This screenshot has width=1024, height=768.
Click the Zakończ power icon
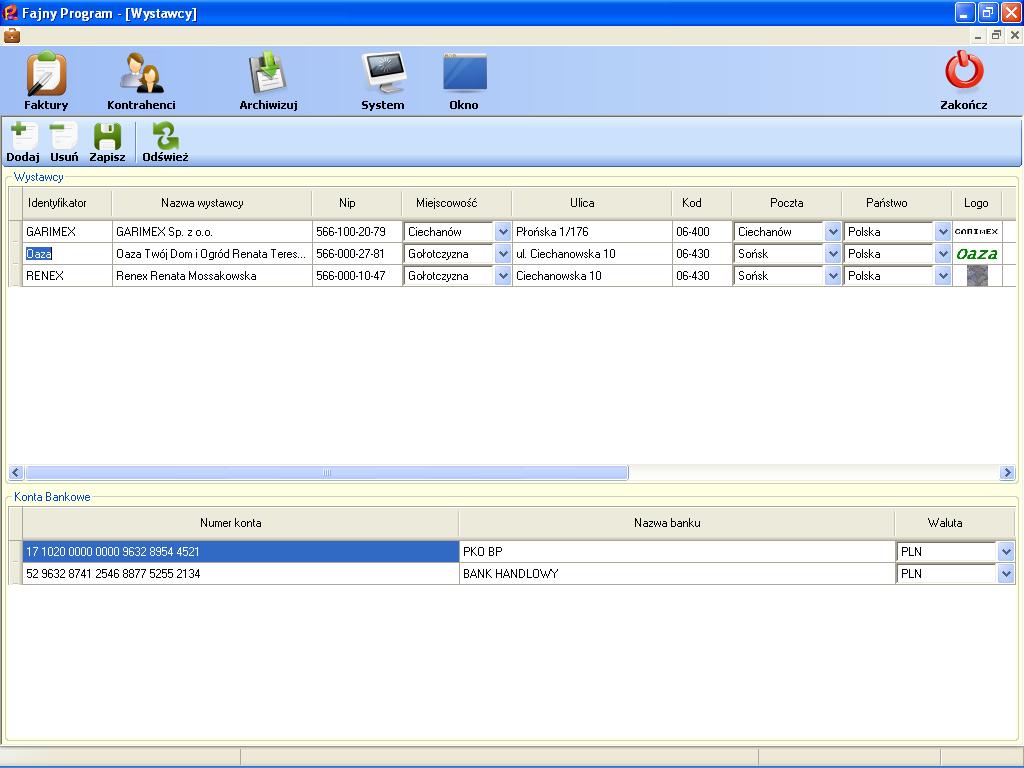tap(964, 80)
